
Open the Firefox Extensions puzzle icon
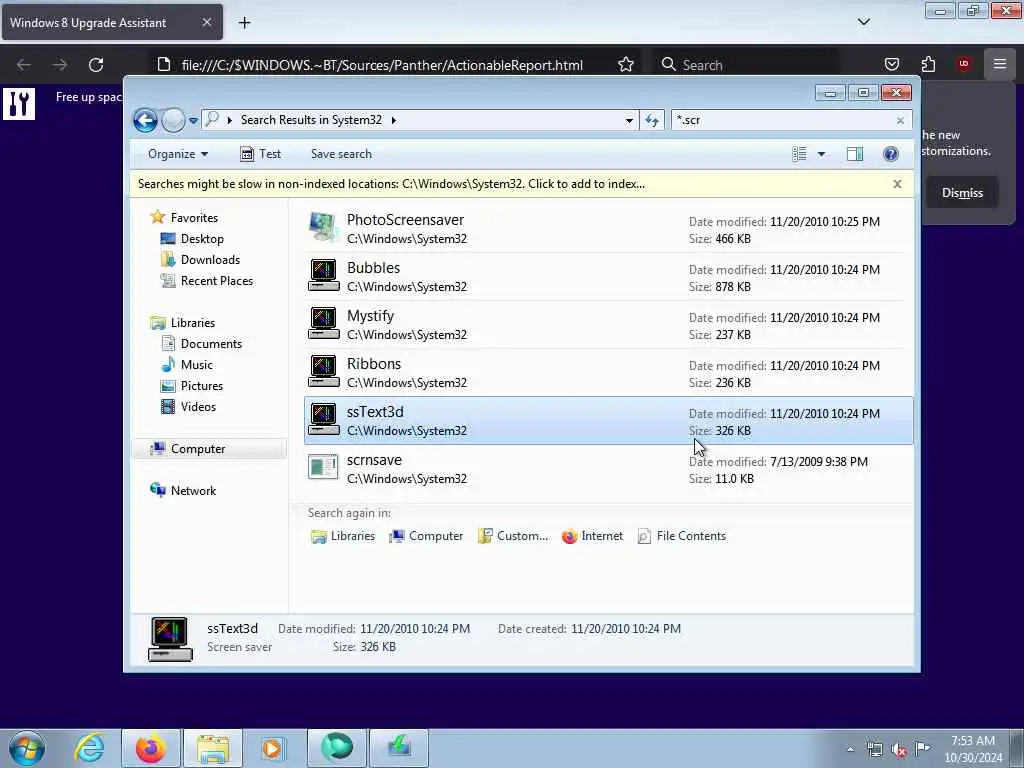coord(928,64)
